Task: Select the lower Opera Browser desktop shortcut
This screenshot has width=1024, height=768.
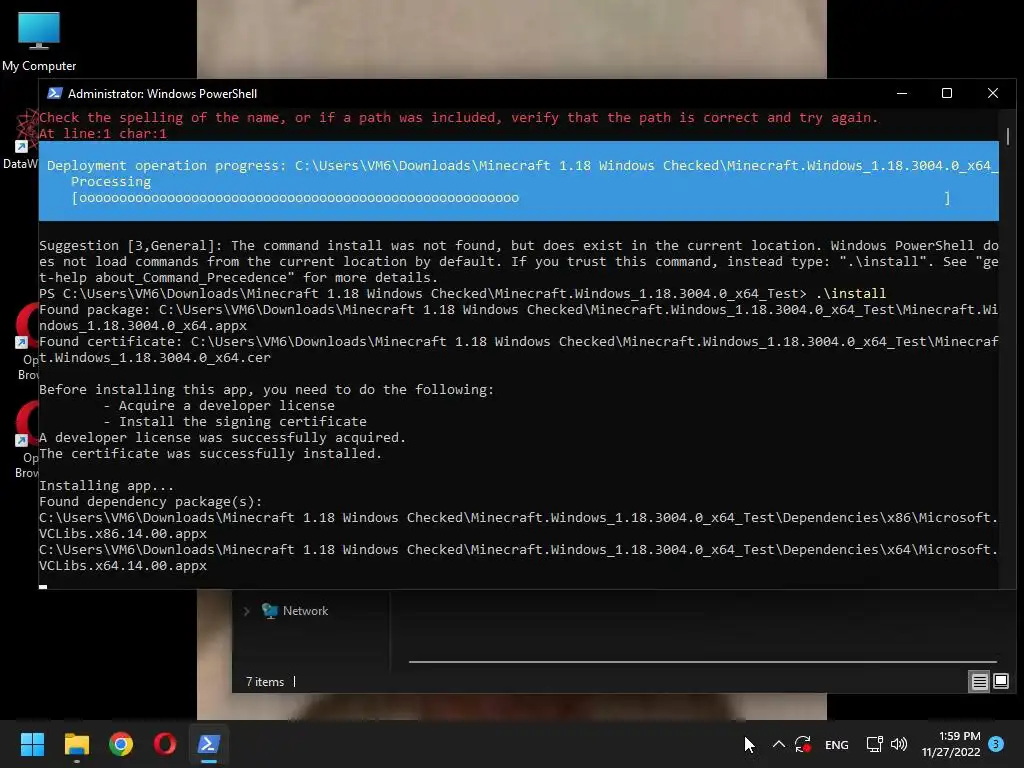Action: [x=26, y=440]
